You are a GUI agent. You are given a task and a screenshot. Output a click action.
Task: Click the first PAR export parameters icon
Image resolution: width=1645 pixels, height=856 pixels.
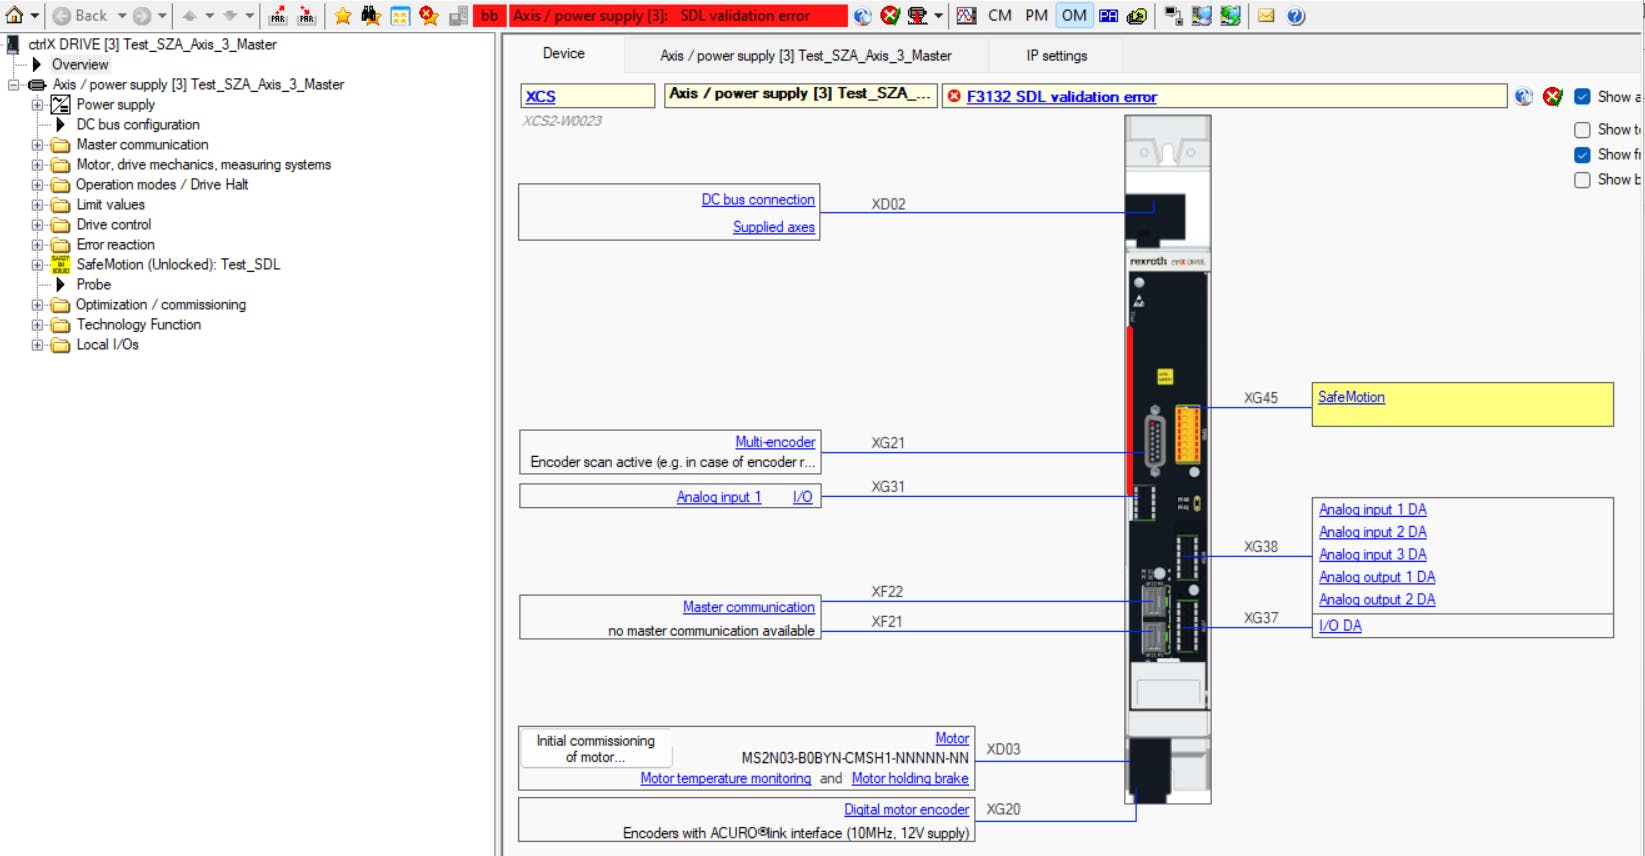point(278,16)
